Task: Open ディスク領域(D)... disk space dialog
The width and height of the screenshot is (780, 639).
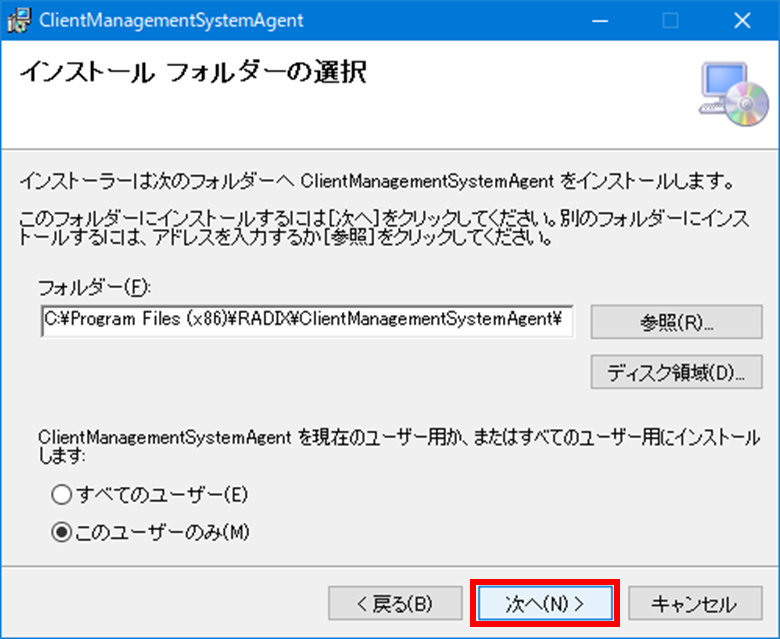Action: click(677, 372)
